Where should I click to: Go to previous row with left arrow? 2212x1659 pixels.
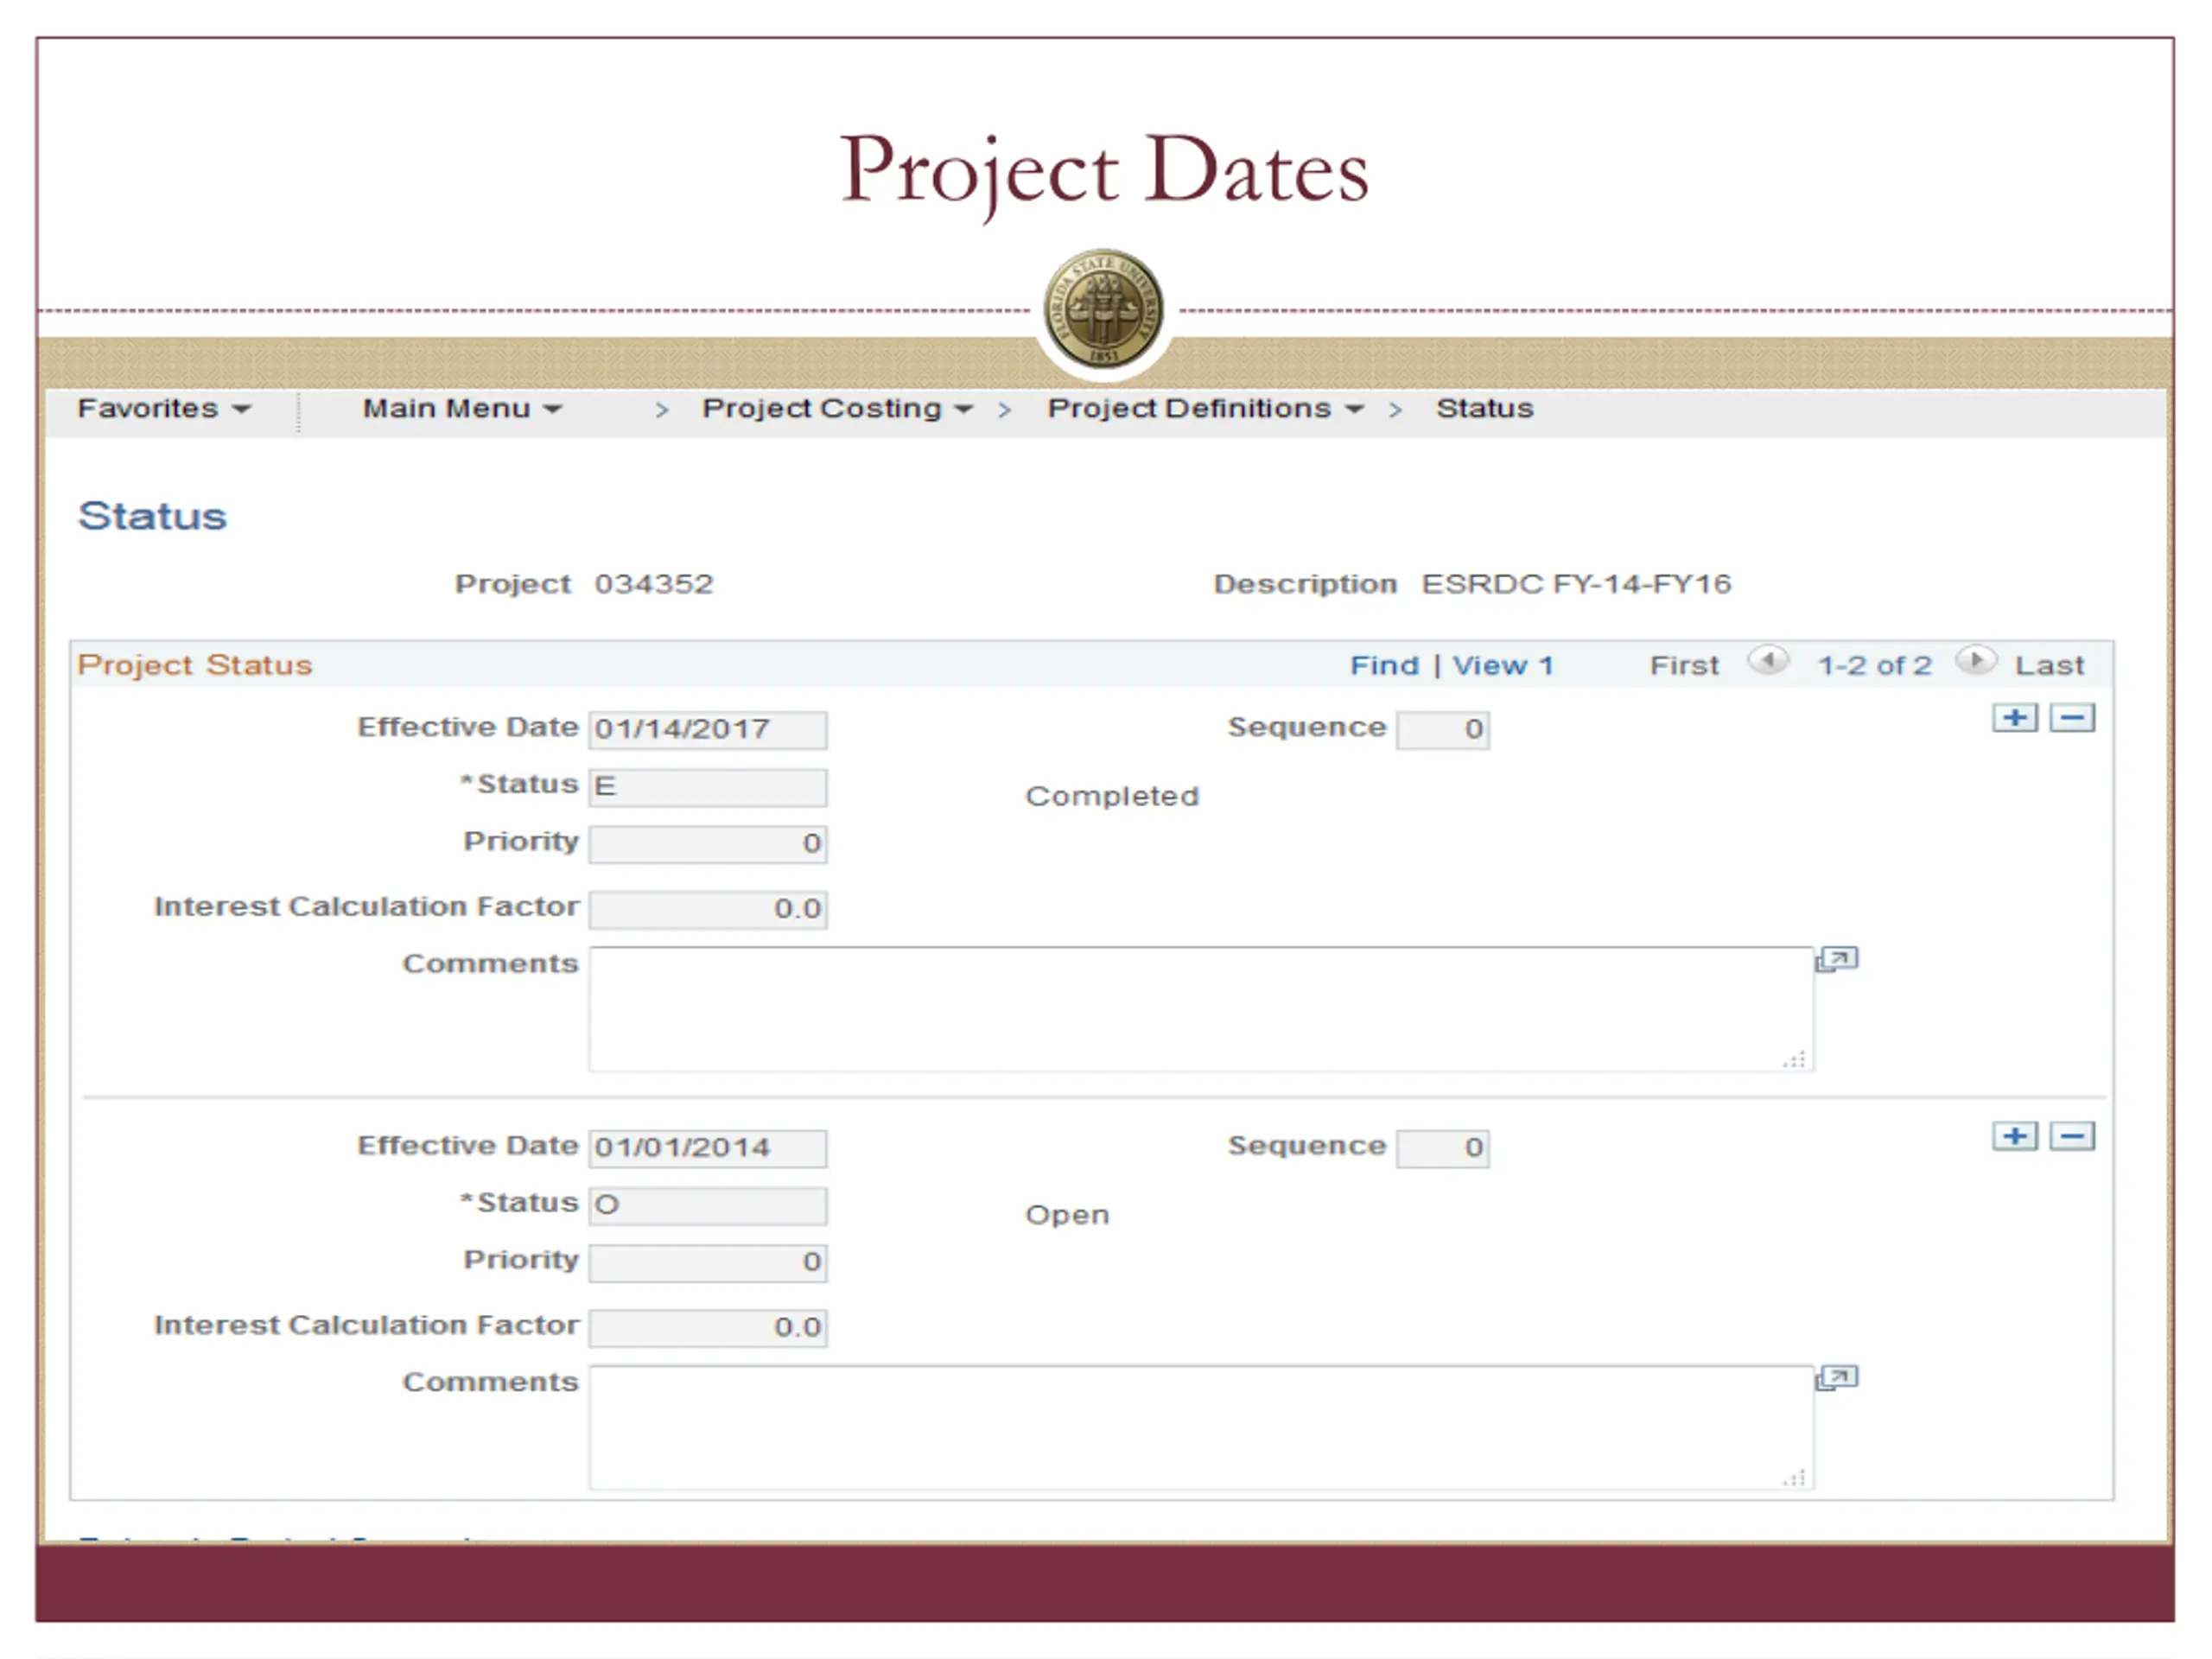point(1768,661)
